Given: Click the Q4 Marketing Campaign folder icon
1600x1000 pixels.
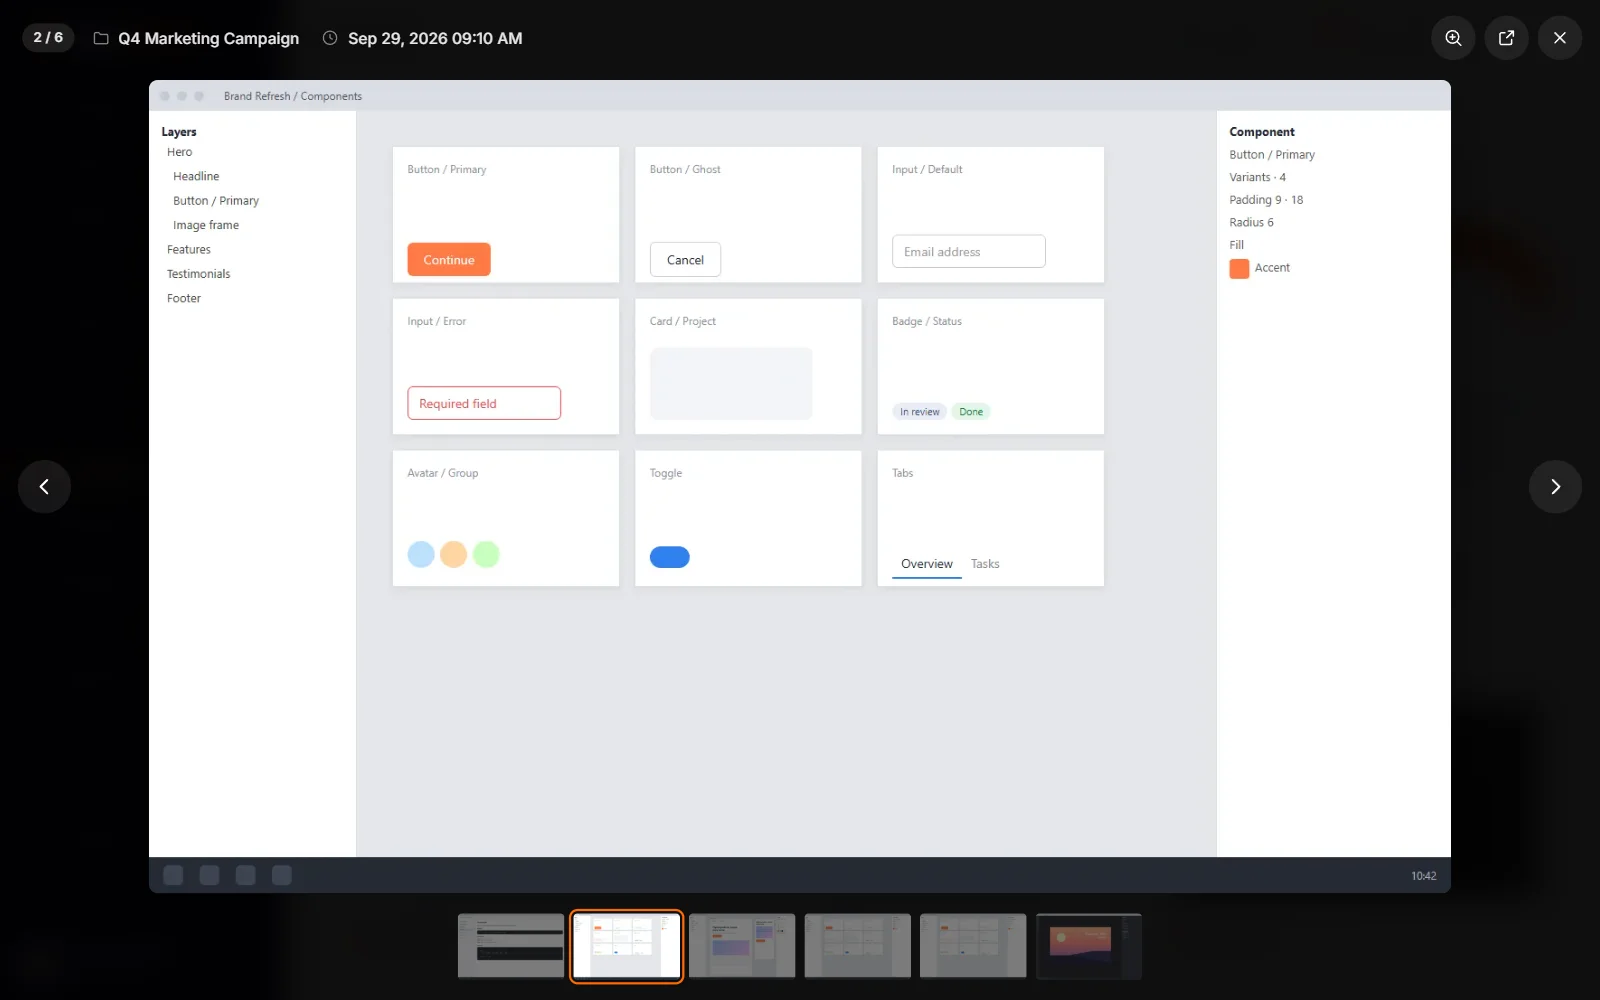Looking at the screenshot, I should point(101,38).
